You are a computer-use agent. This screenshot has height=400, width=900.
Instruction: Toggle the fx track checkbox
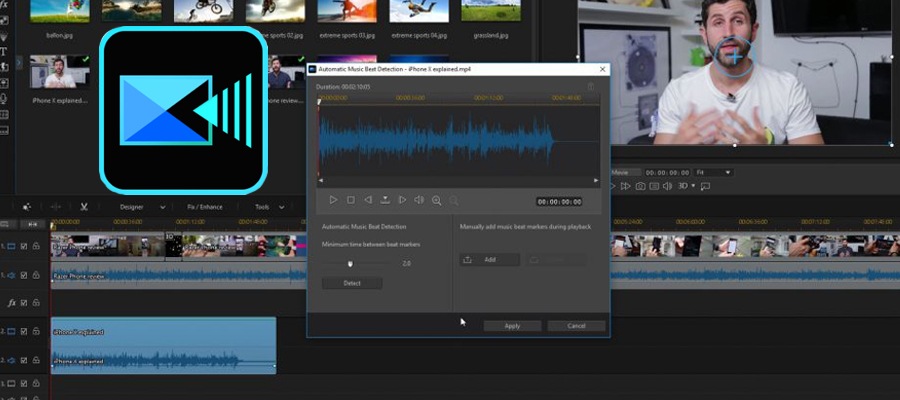24,301
